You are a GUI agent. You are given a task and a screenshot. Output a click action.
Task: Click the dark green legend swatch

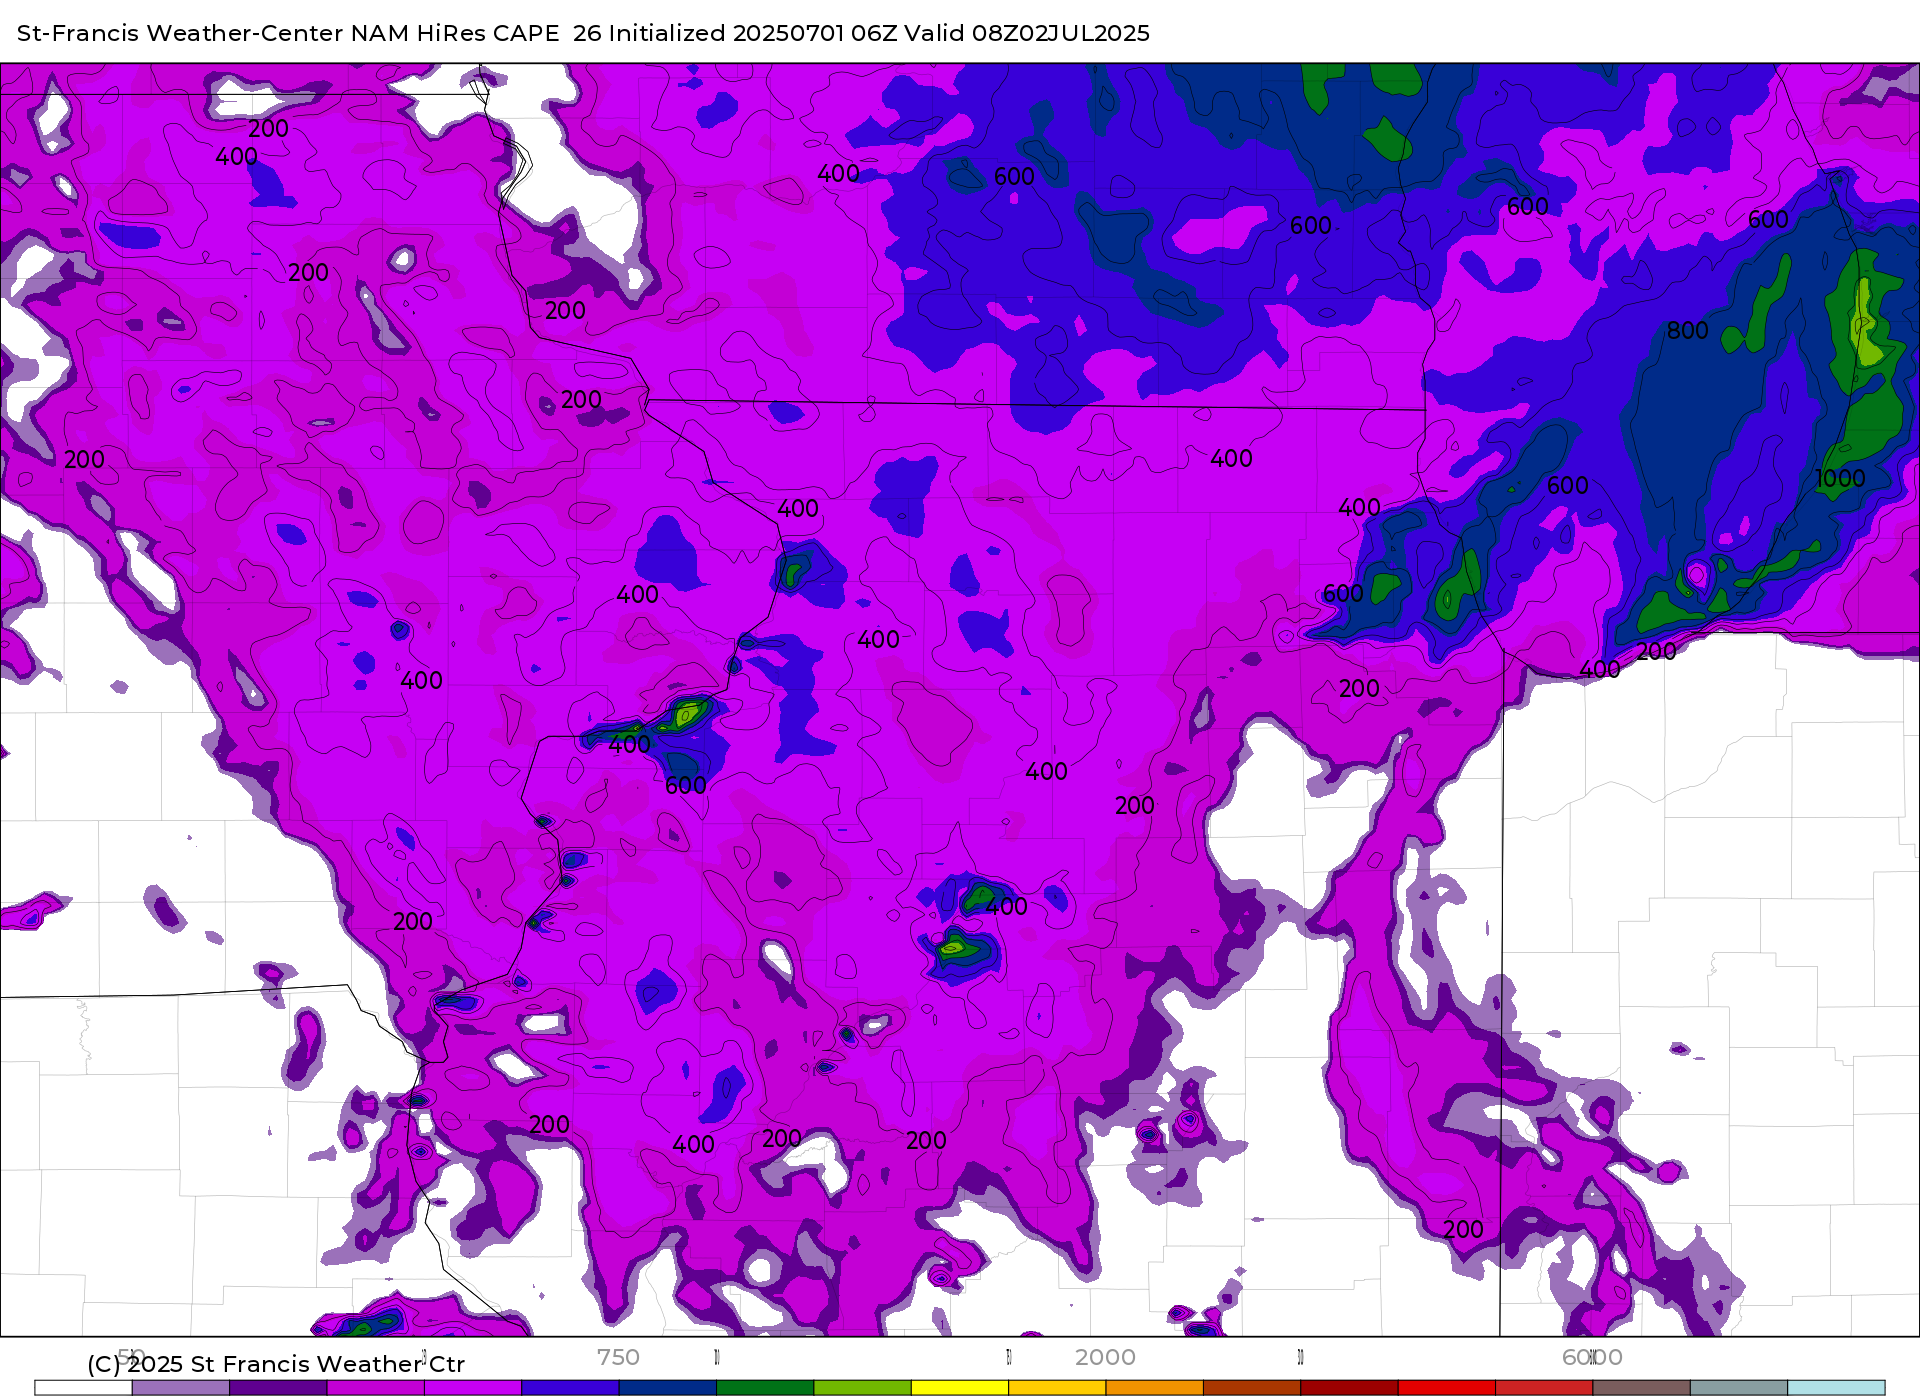pos(765,1388)
